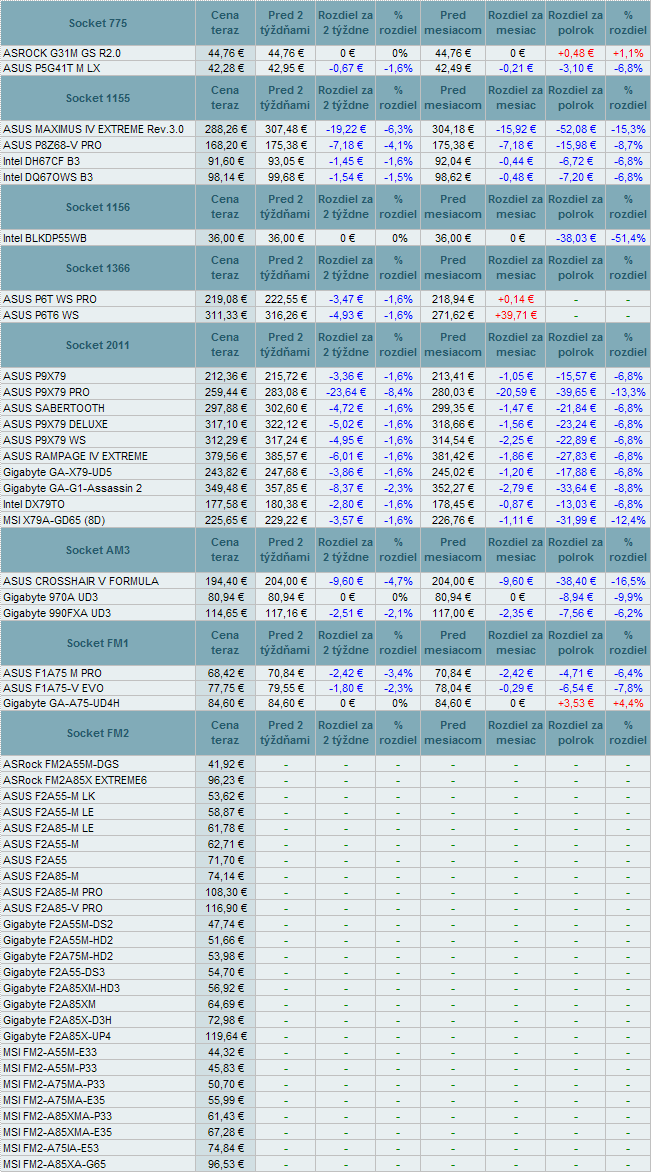Image resolution: width=651 pixels, height=1172 pixels.
Task: Select the Socket 1155 section header
Action: [98, 99]
